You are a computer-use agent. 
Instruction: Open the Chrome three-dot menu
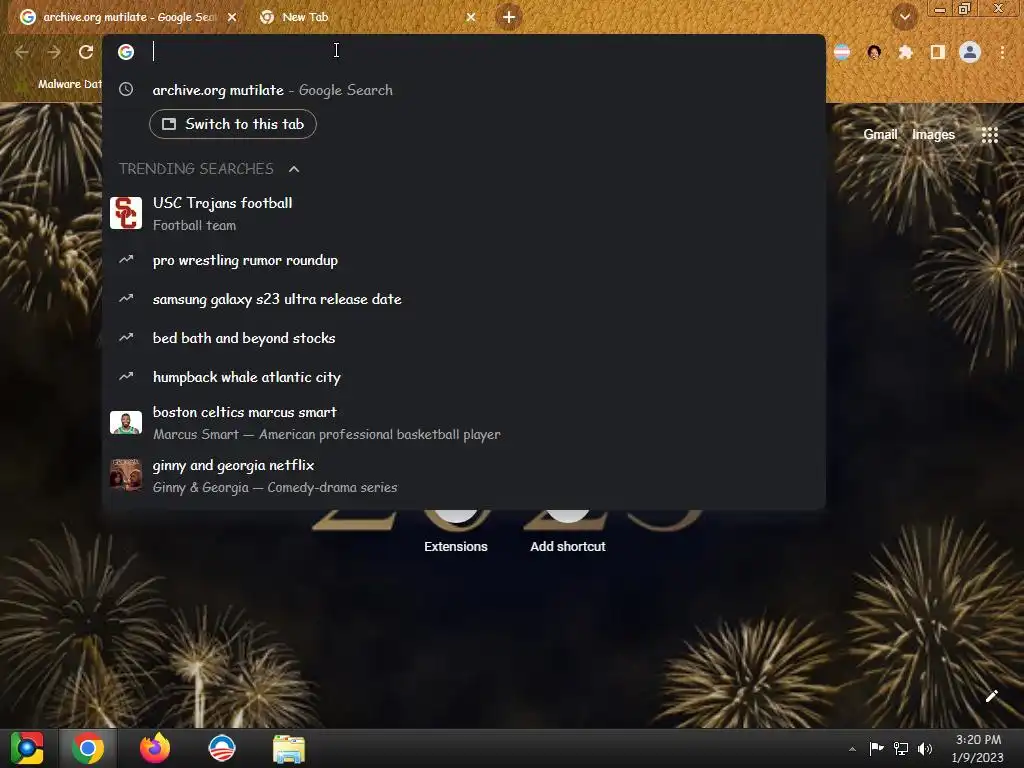(x=1002, y=52)
